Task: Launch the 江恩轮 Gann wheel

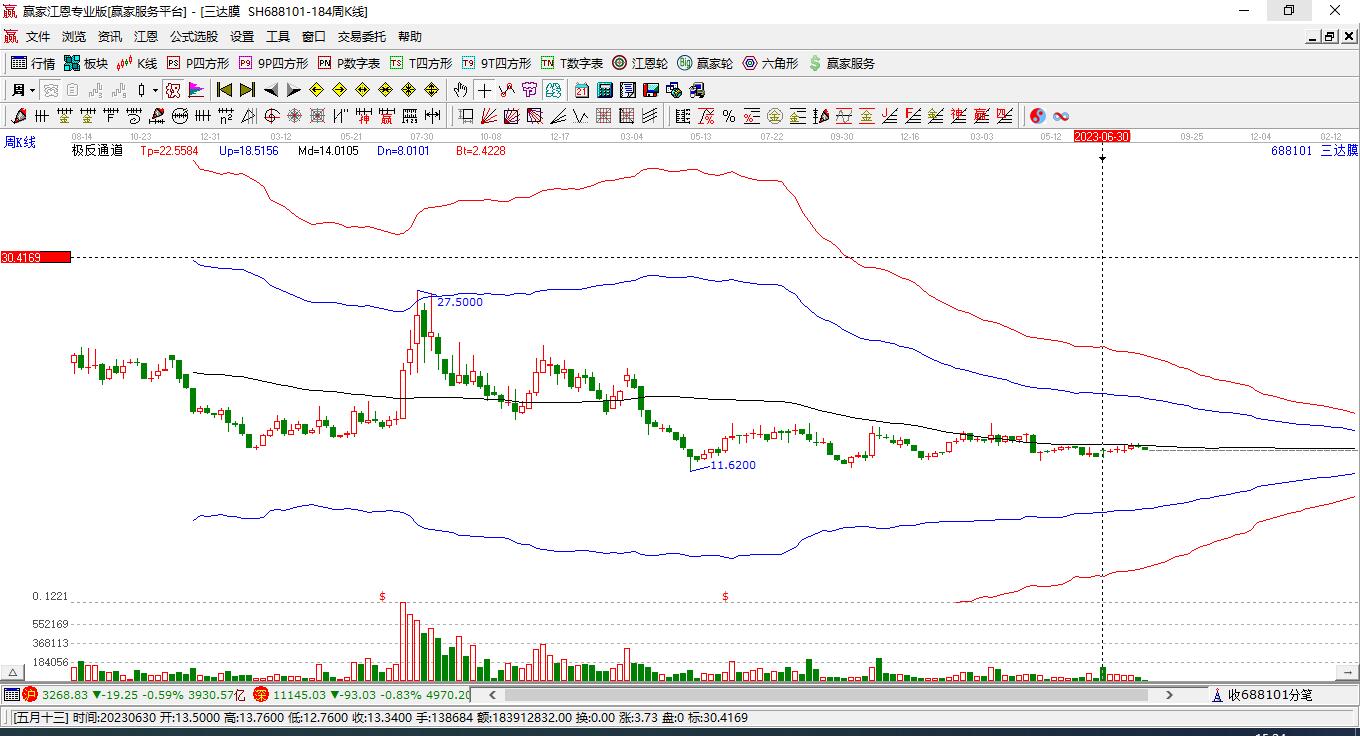Action: pyautogui.click(x=640, y=63)
